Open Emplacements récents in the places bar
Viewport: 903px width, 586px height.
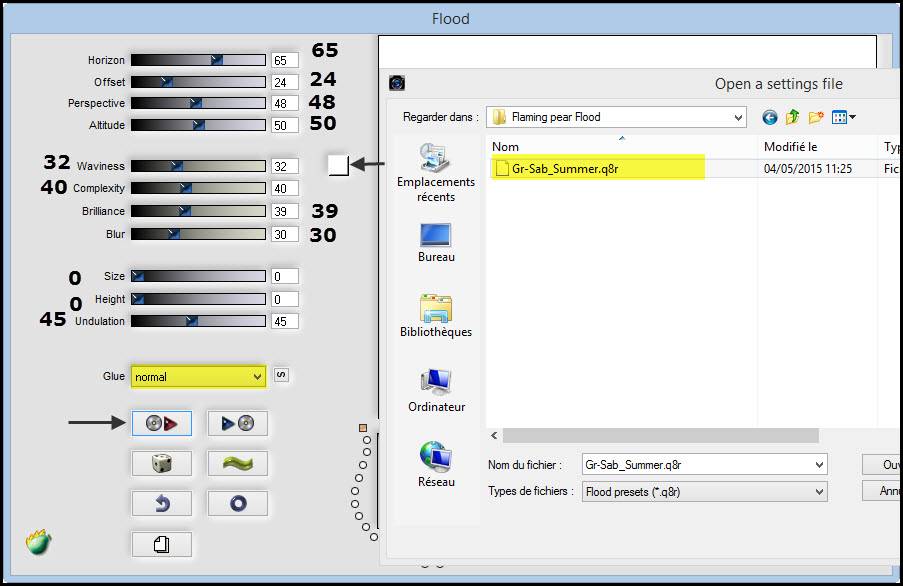click(x=436, y=173)
